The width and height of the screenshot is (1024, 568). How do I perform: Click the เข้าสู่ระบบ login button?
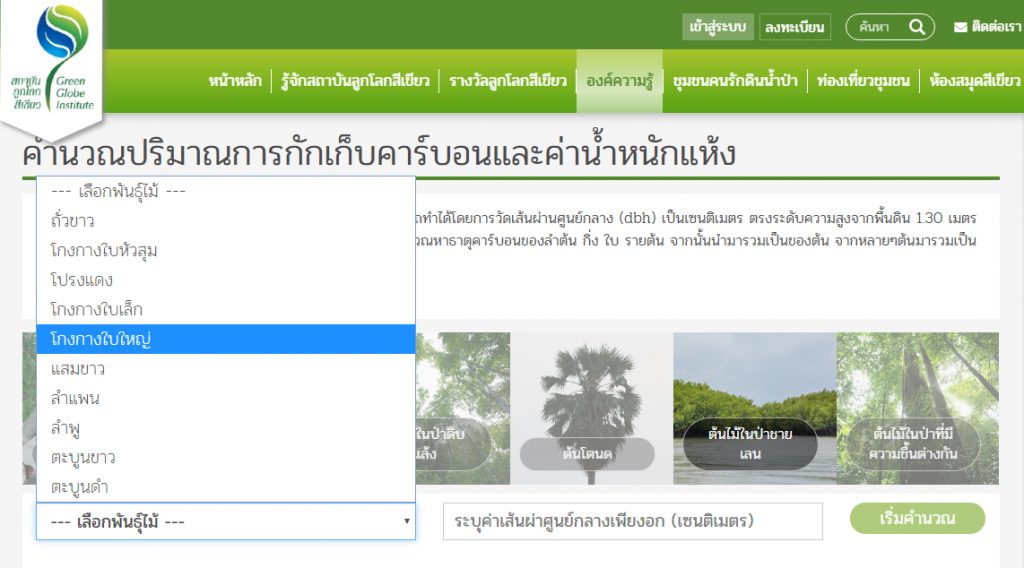click(x=718, y=27)
